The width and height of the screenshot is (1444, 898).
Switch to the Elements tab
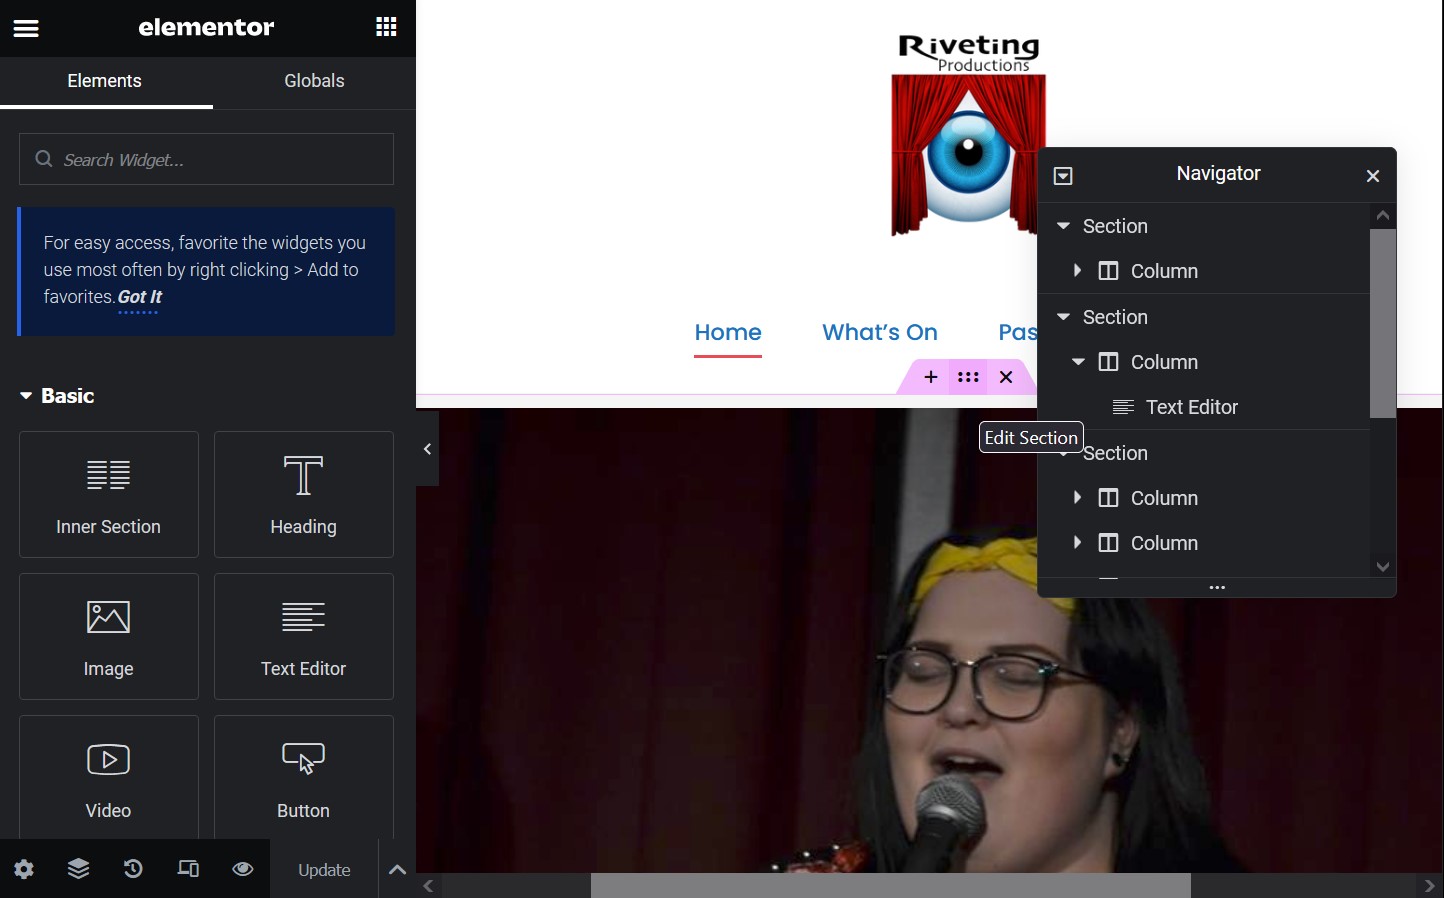[x=104, y=81]
